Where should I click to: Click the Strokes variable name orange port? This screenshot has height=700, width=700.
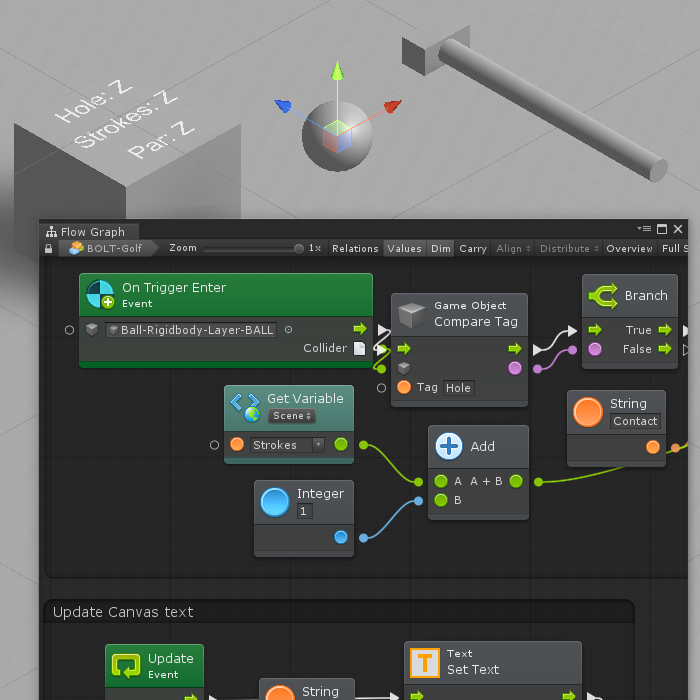pos(237,444)
